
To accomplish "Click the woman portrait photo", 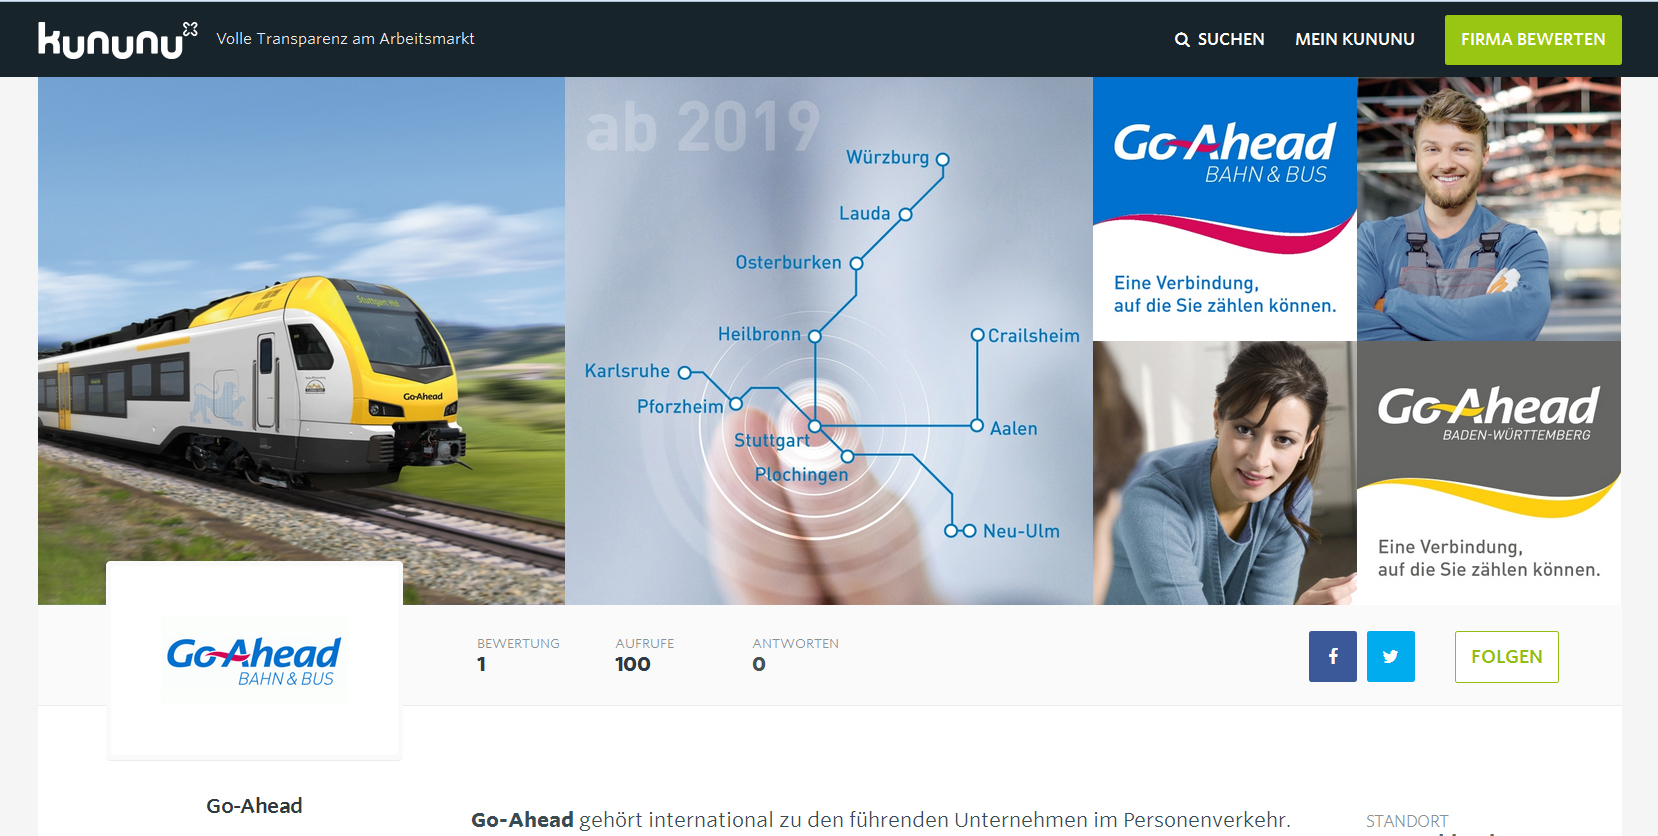I will tap(1225, 473).
